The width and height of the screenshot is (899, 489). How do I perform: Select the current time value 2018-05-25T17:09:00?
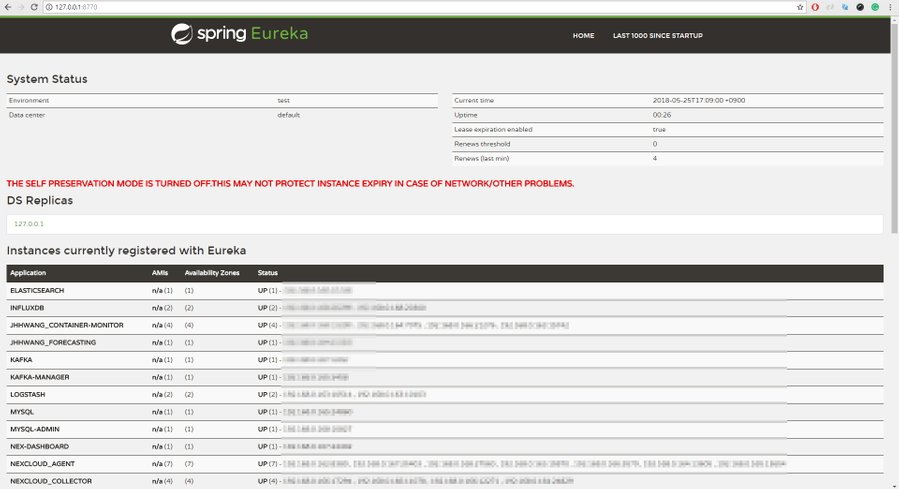pyautogui.click(x=699, y=100)
